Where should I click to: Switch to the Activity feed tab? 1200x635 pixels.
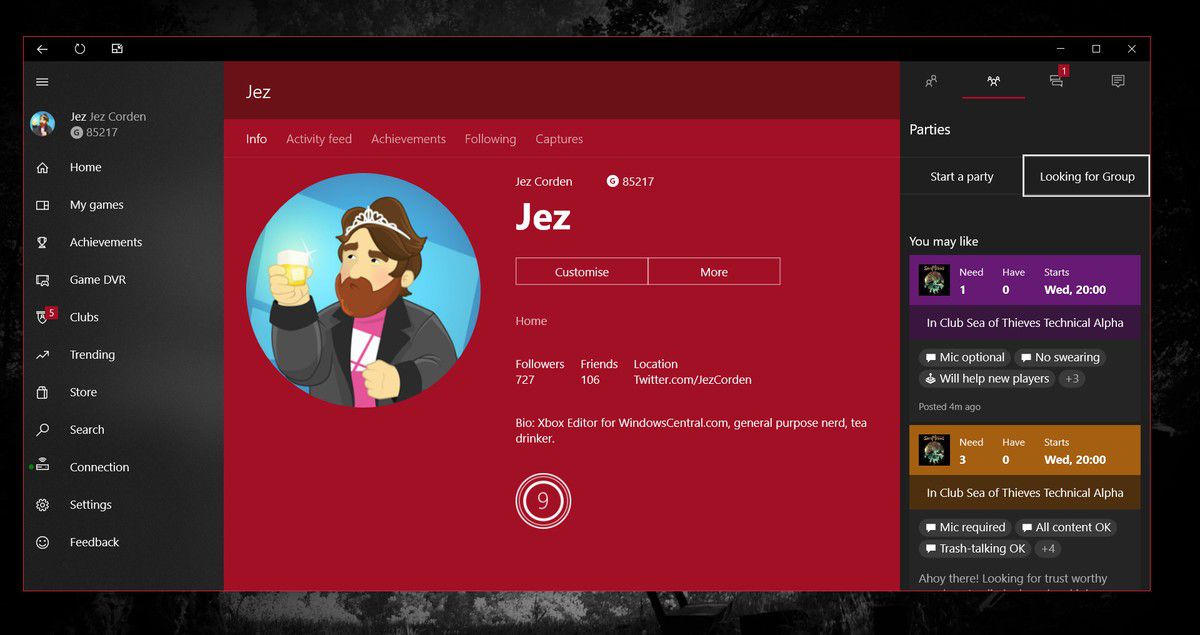coord(319,139)
